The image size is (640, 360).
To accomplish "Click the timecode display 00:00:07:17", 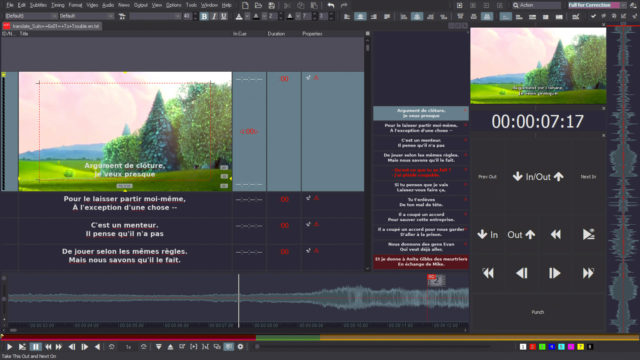I will pos(538,122).
